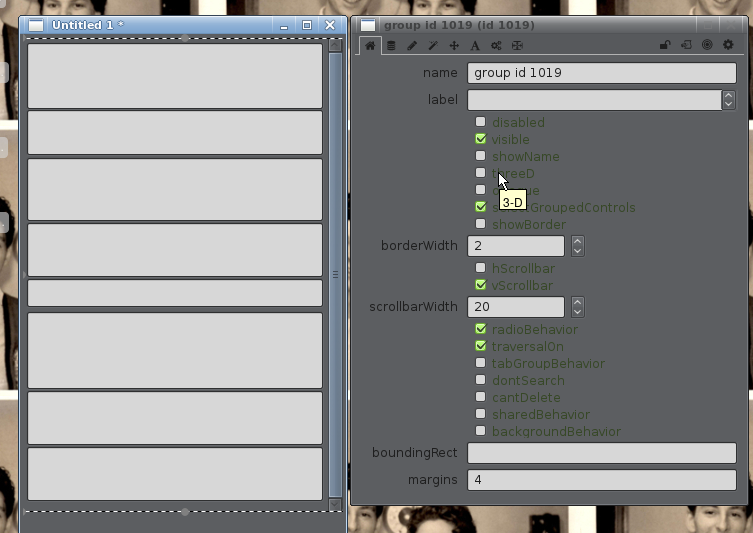Screen dimensions: 753x533
Task: Click the name field containing group id 1019
Action: click(601, 73)
